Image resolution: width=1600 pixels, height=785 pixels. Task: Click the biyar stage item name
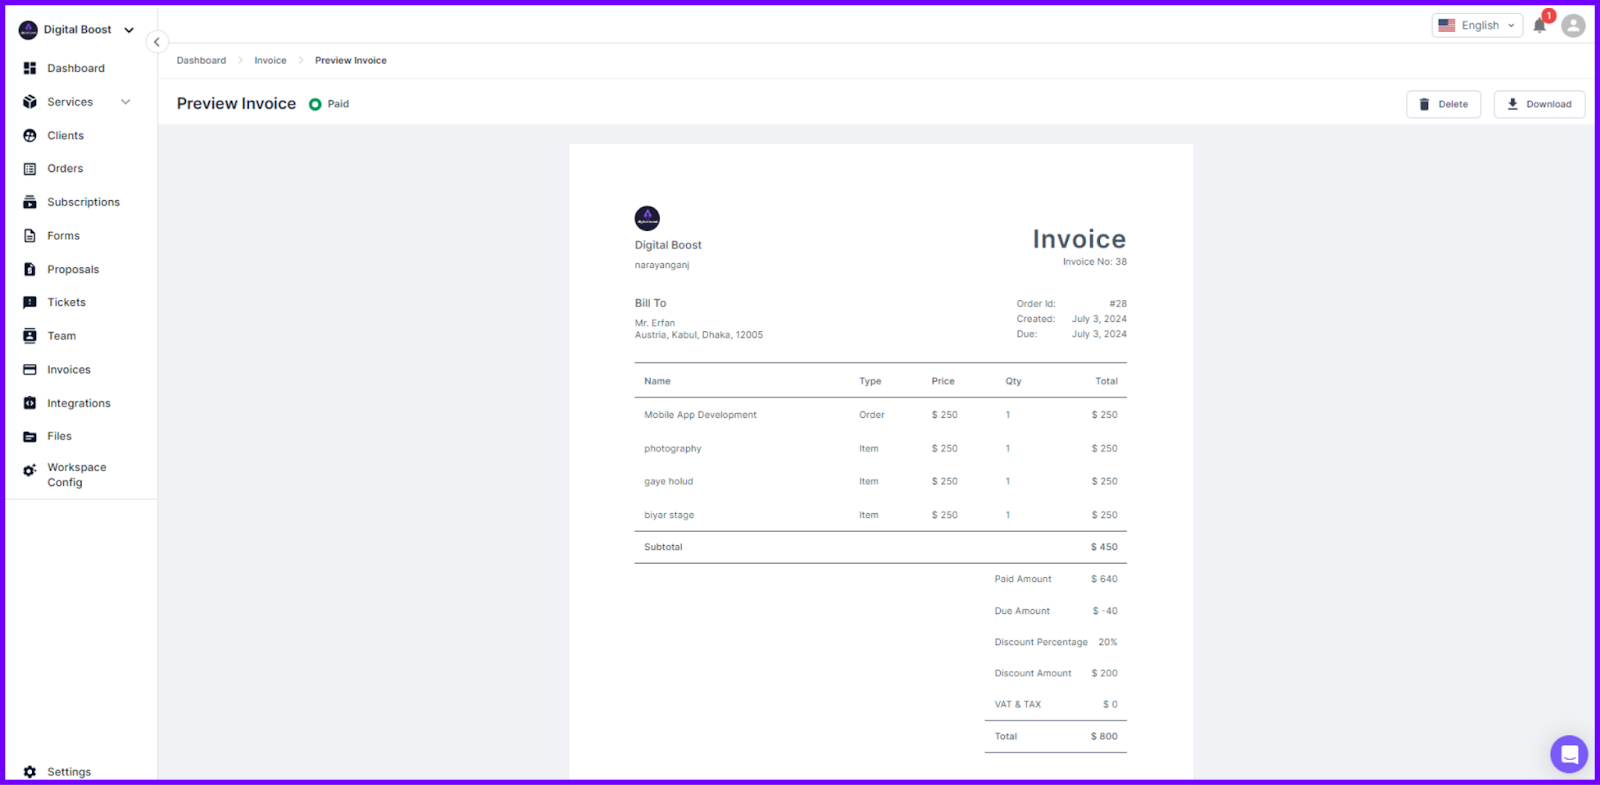669,515
